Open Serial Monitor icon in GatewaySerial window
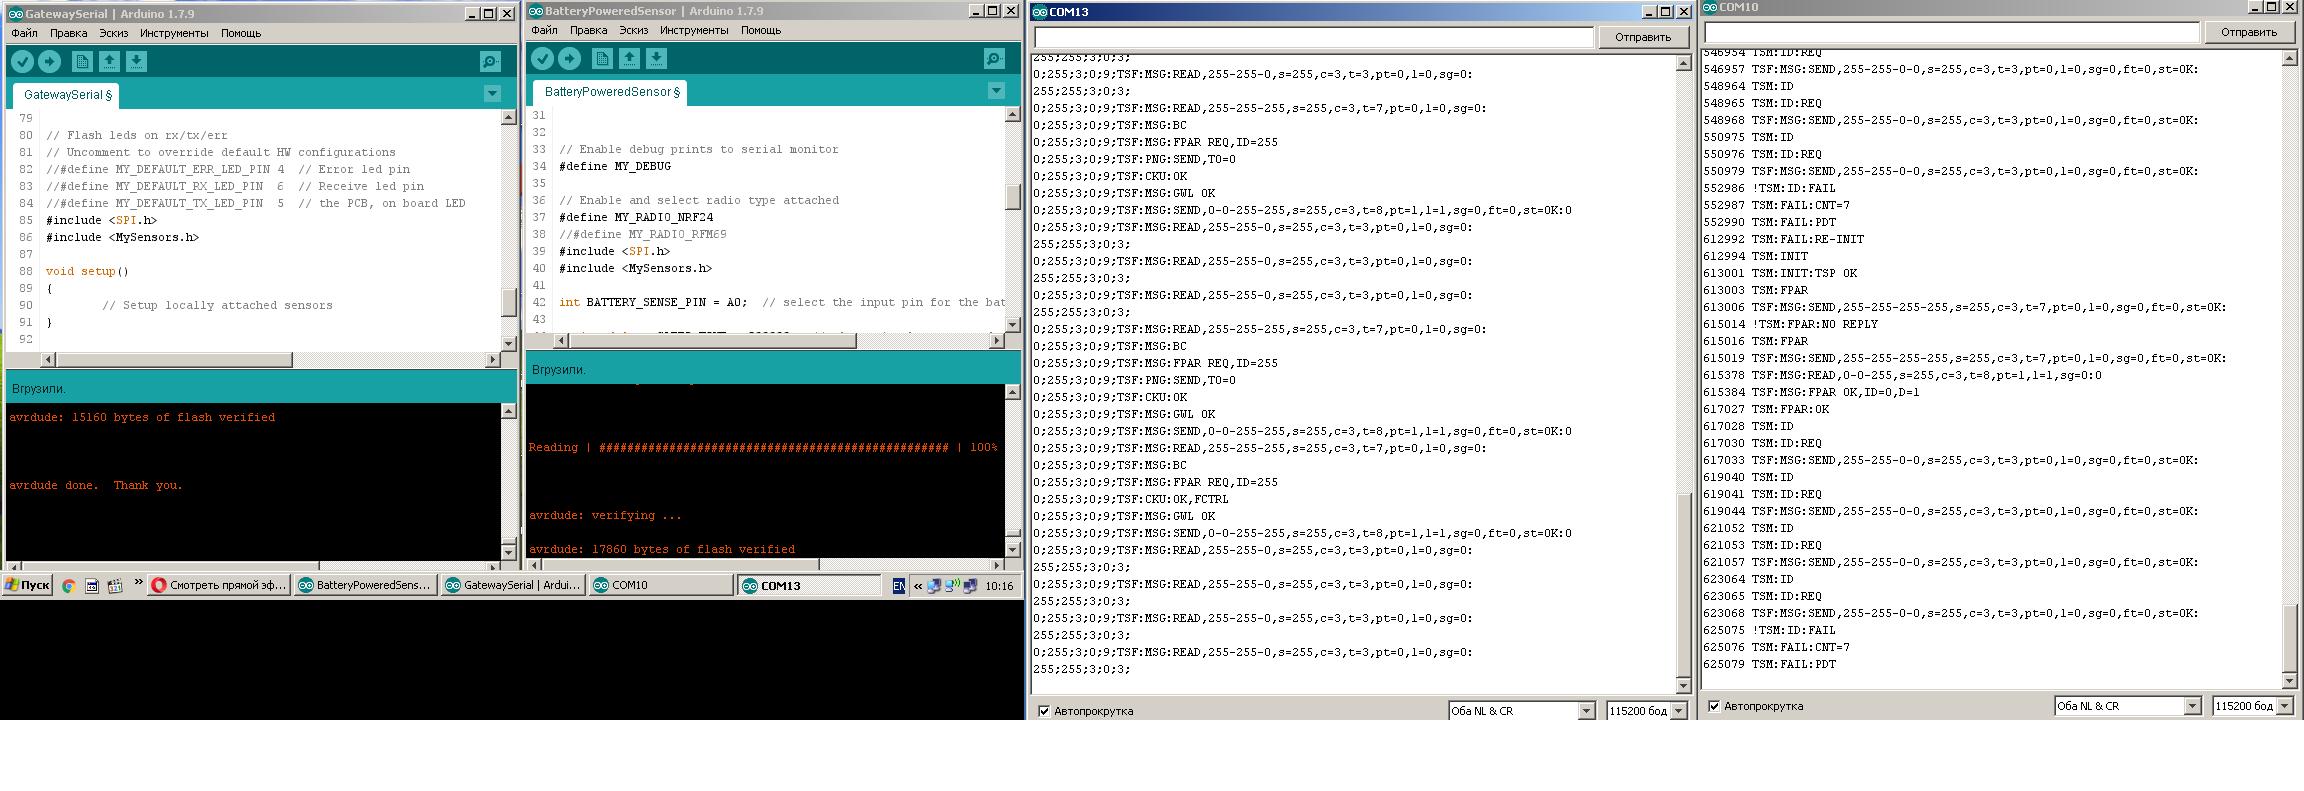This screenshot has width=2304, height=791. click(x=490, y=62)
